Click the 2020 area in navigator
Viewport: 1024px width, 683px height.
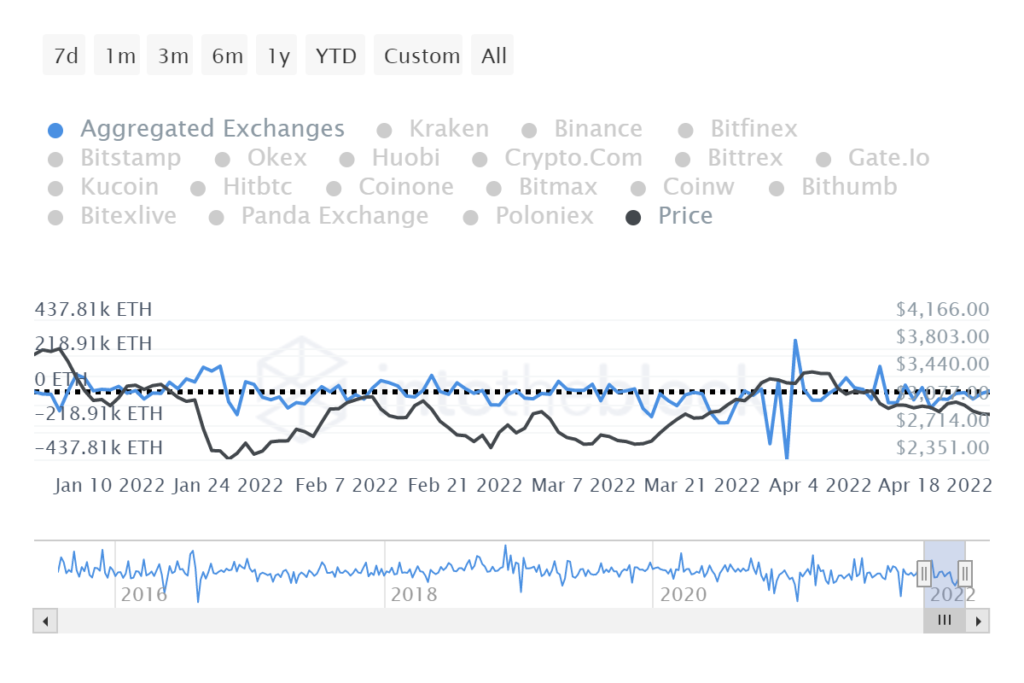683,594
